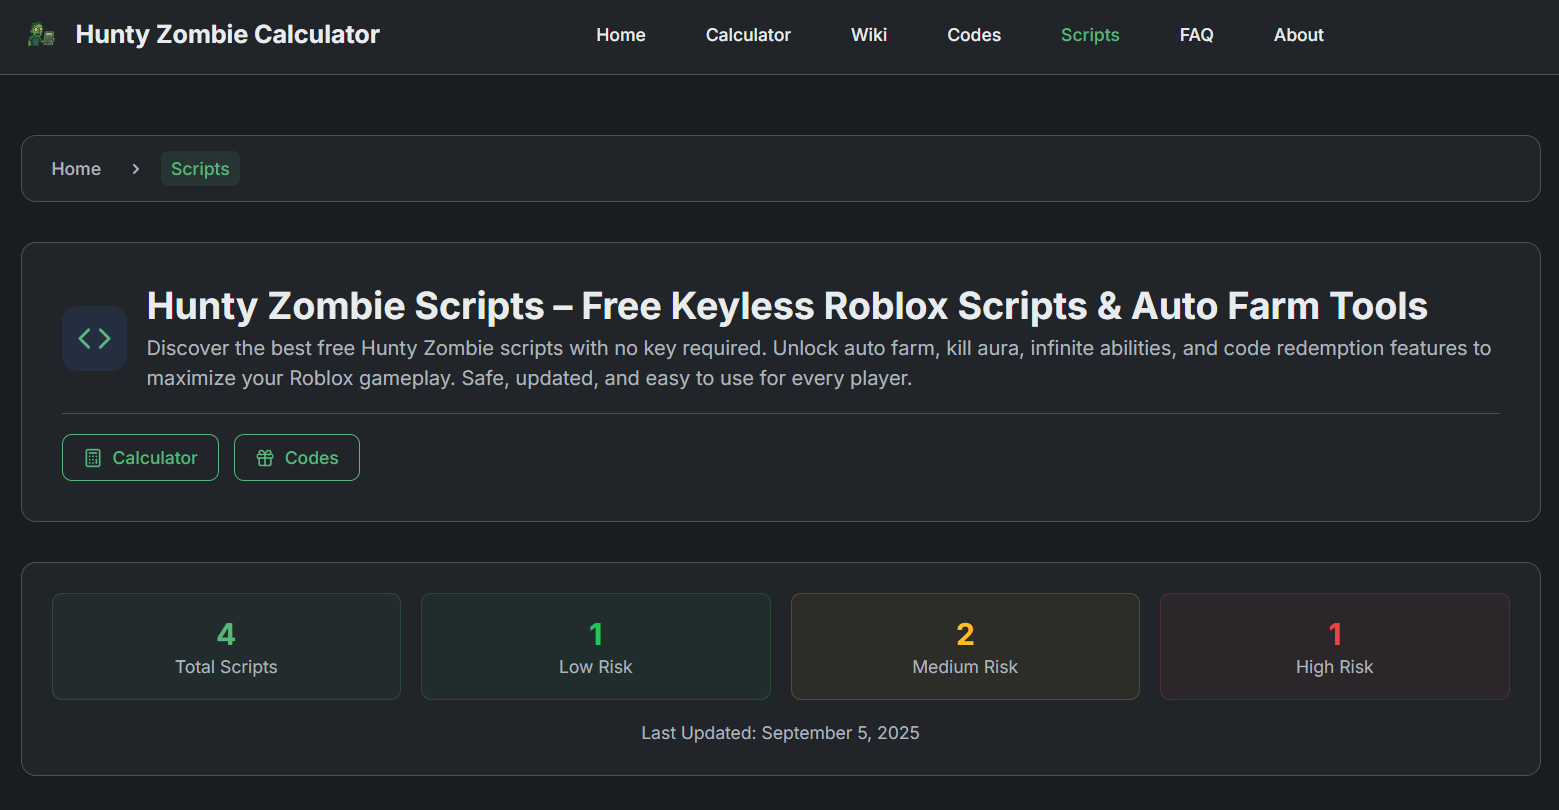
Task: Select the Medium Risk stat card
Action: tap(965, 647)
